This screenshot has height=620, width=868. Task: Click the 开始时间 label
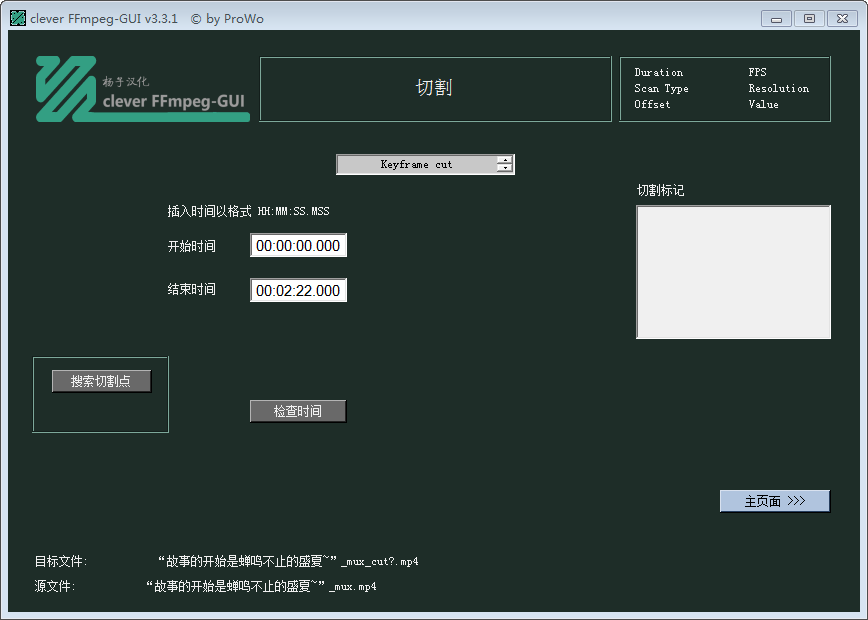(x=192, y=246)
